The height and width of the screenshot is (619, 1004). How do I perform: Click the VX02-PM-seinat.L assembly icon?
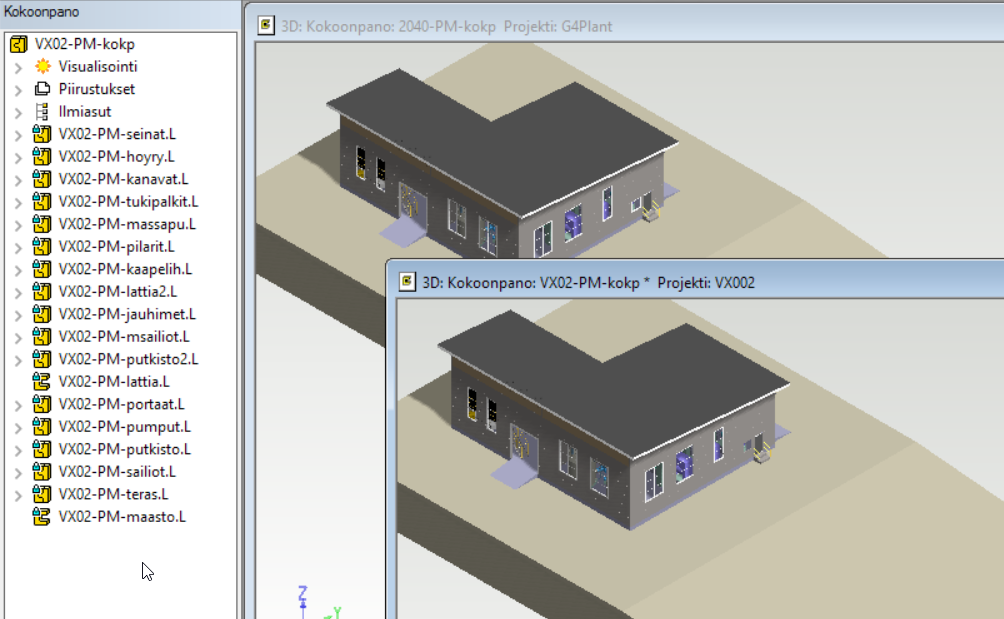click(x=42, y=134)
